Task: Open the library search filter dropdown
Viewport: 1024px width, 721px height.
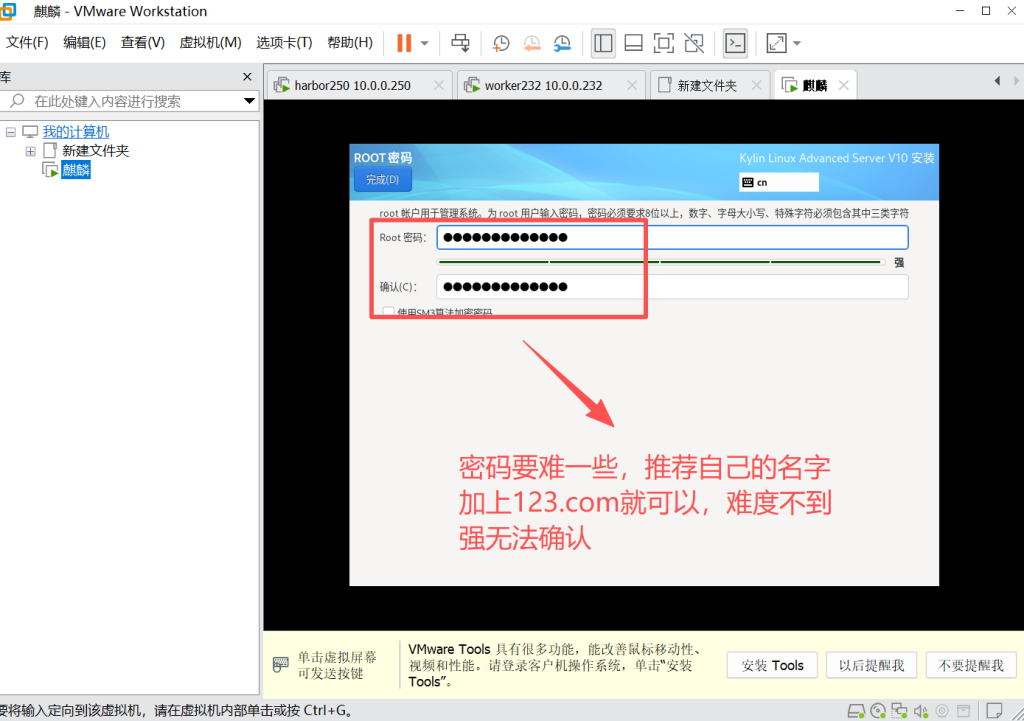Action: (249, 101)
